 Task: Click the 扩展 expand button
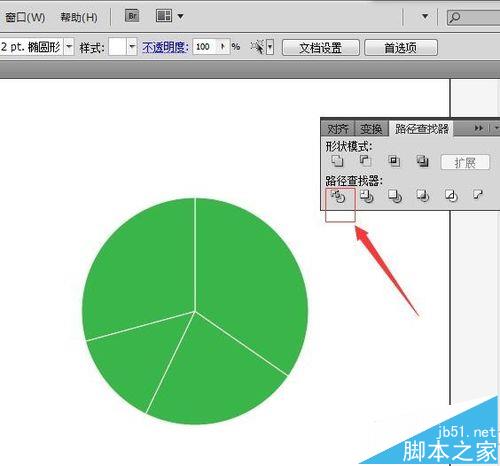pos(465,162)
